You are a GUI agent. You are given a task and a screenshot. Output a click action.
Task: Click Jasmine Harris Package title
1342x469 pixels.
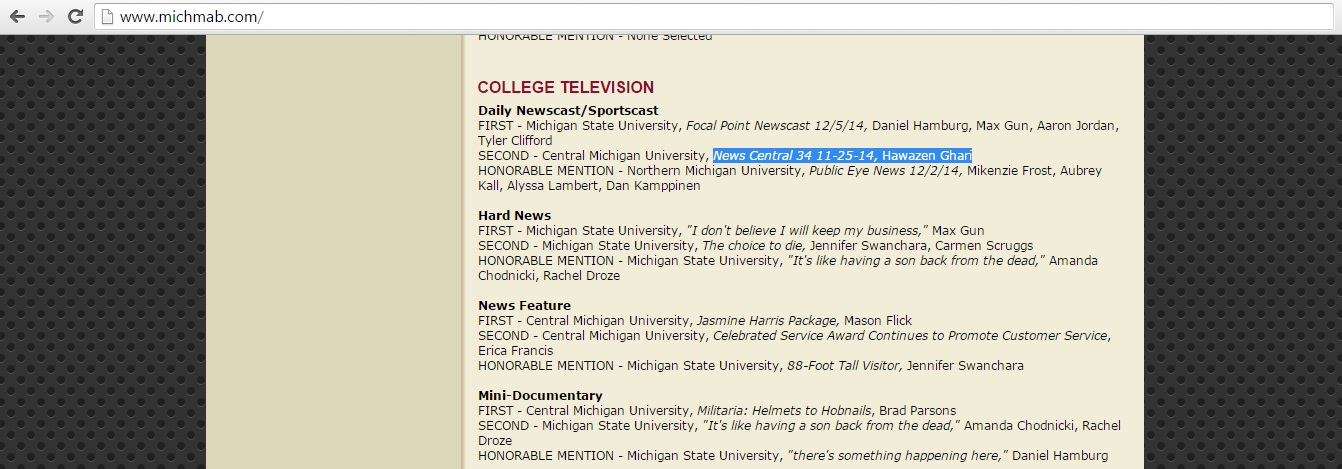[x=767, y=320]
